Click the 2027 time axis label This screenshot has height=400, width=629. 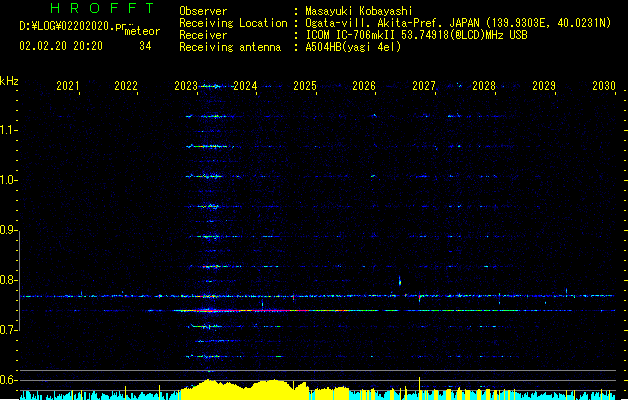[x=424, y=86]
